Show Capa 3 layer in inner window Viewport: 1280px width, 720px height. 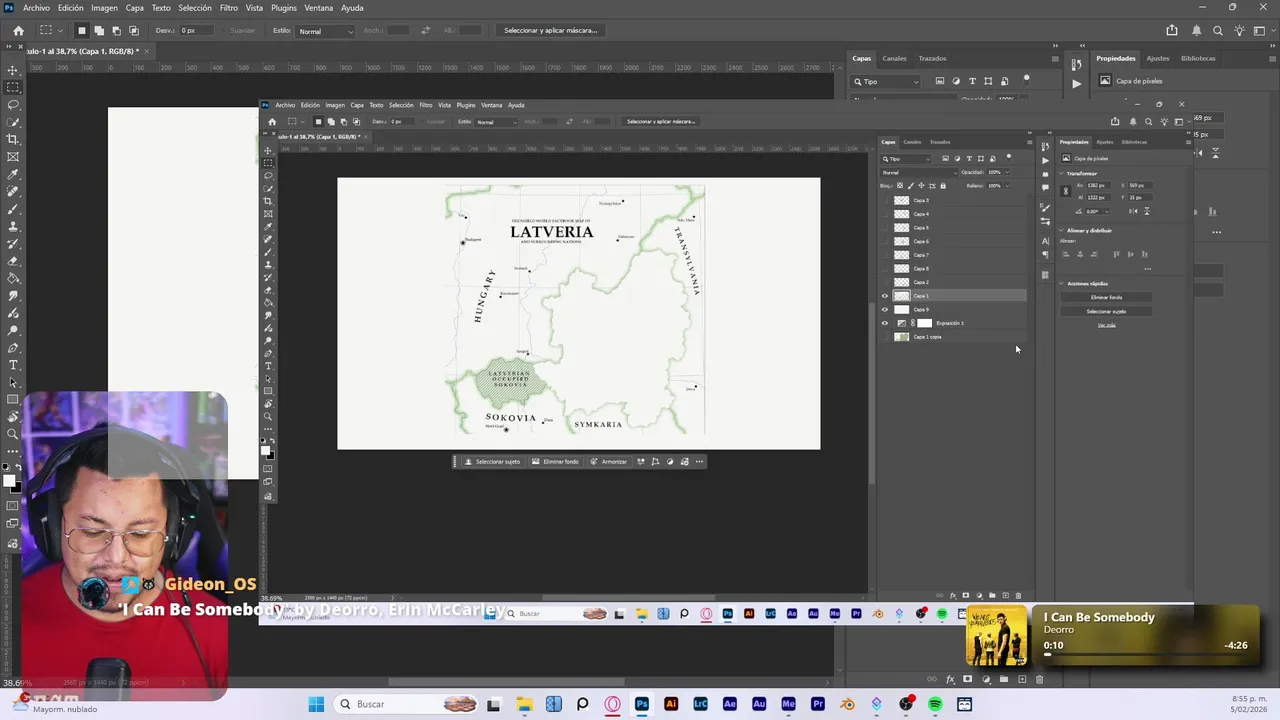(884, 200)
